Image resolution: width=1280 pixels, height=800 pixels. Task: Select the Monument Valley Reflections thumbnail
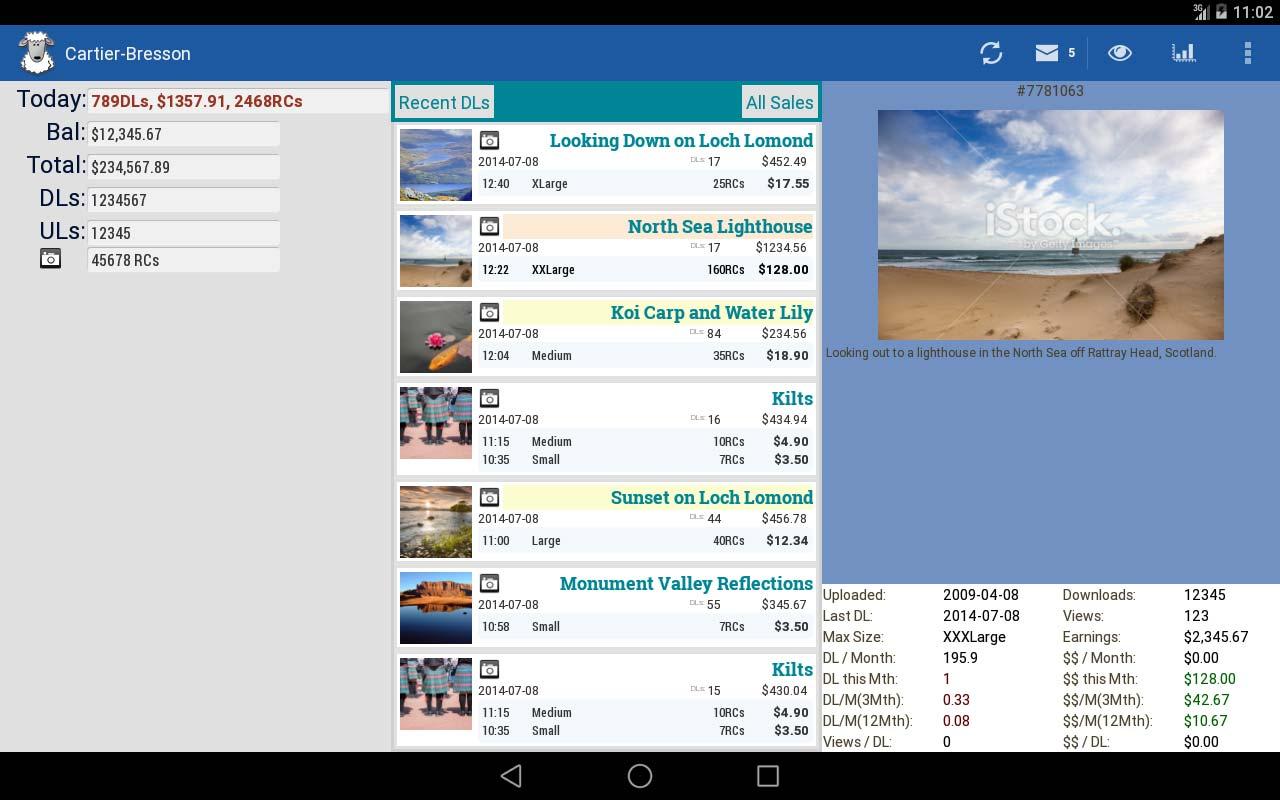coord(435,608)
